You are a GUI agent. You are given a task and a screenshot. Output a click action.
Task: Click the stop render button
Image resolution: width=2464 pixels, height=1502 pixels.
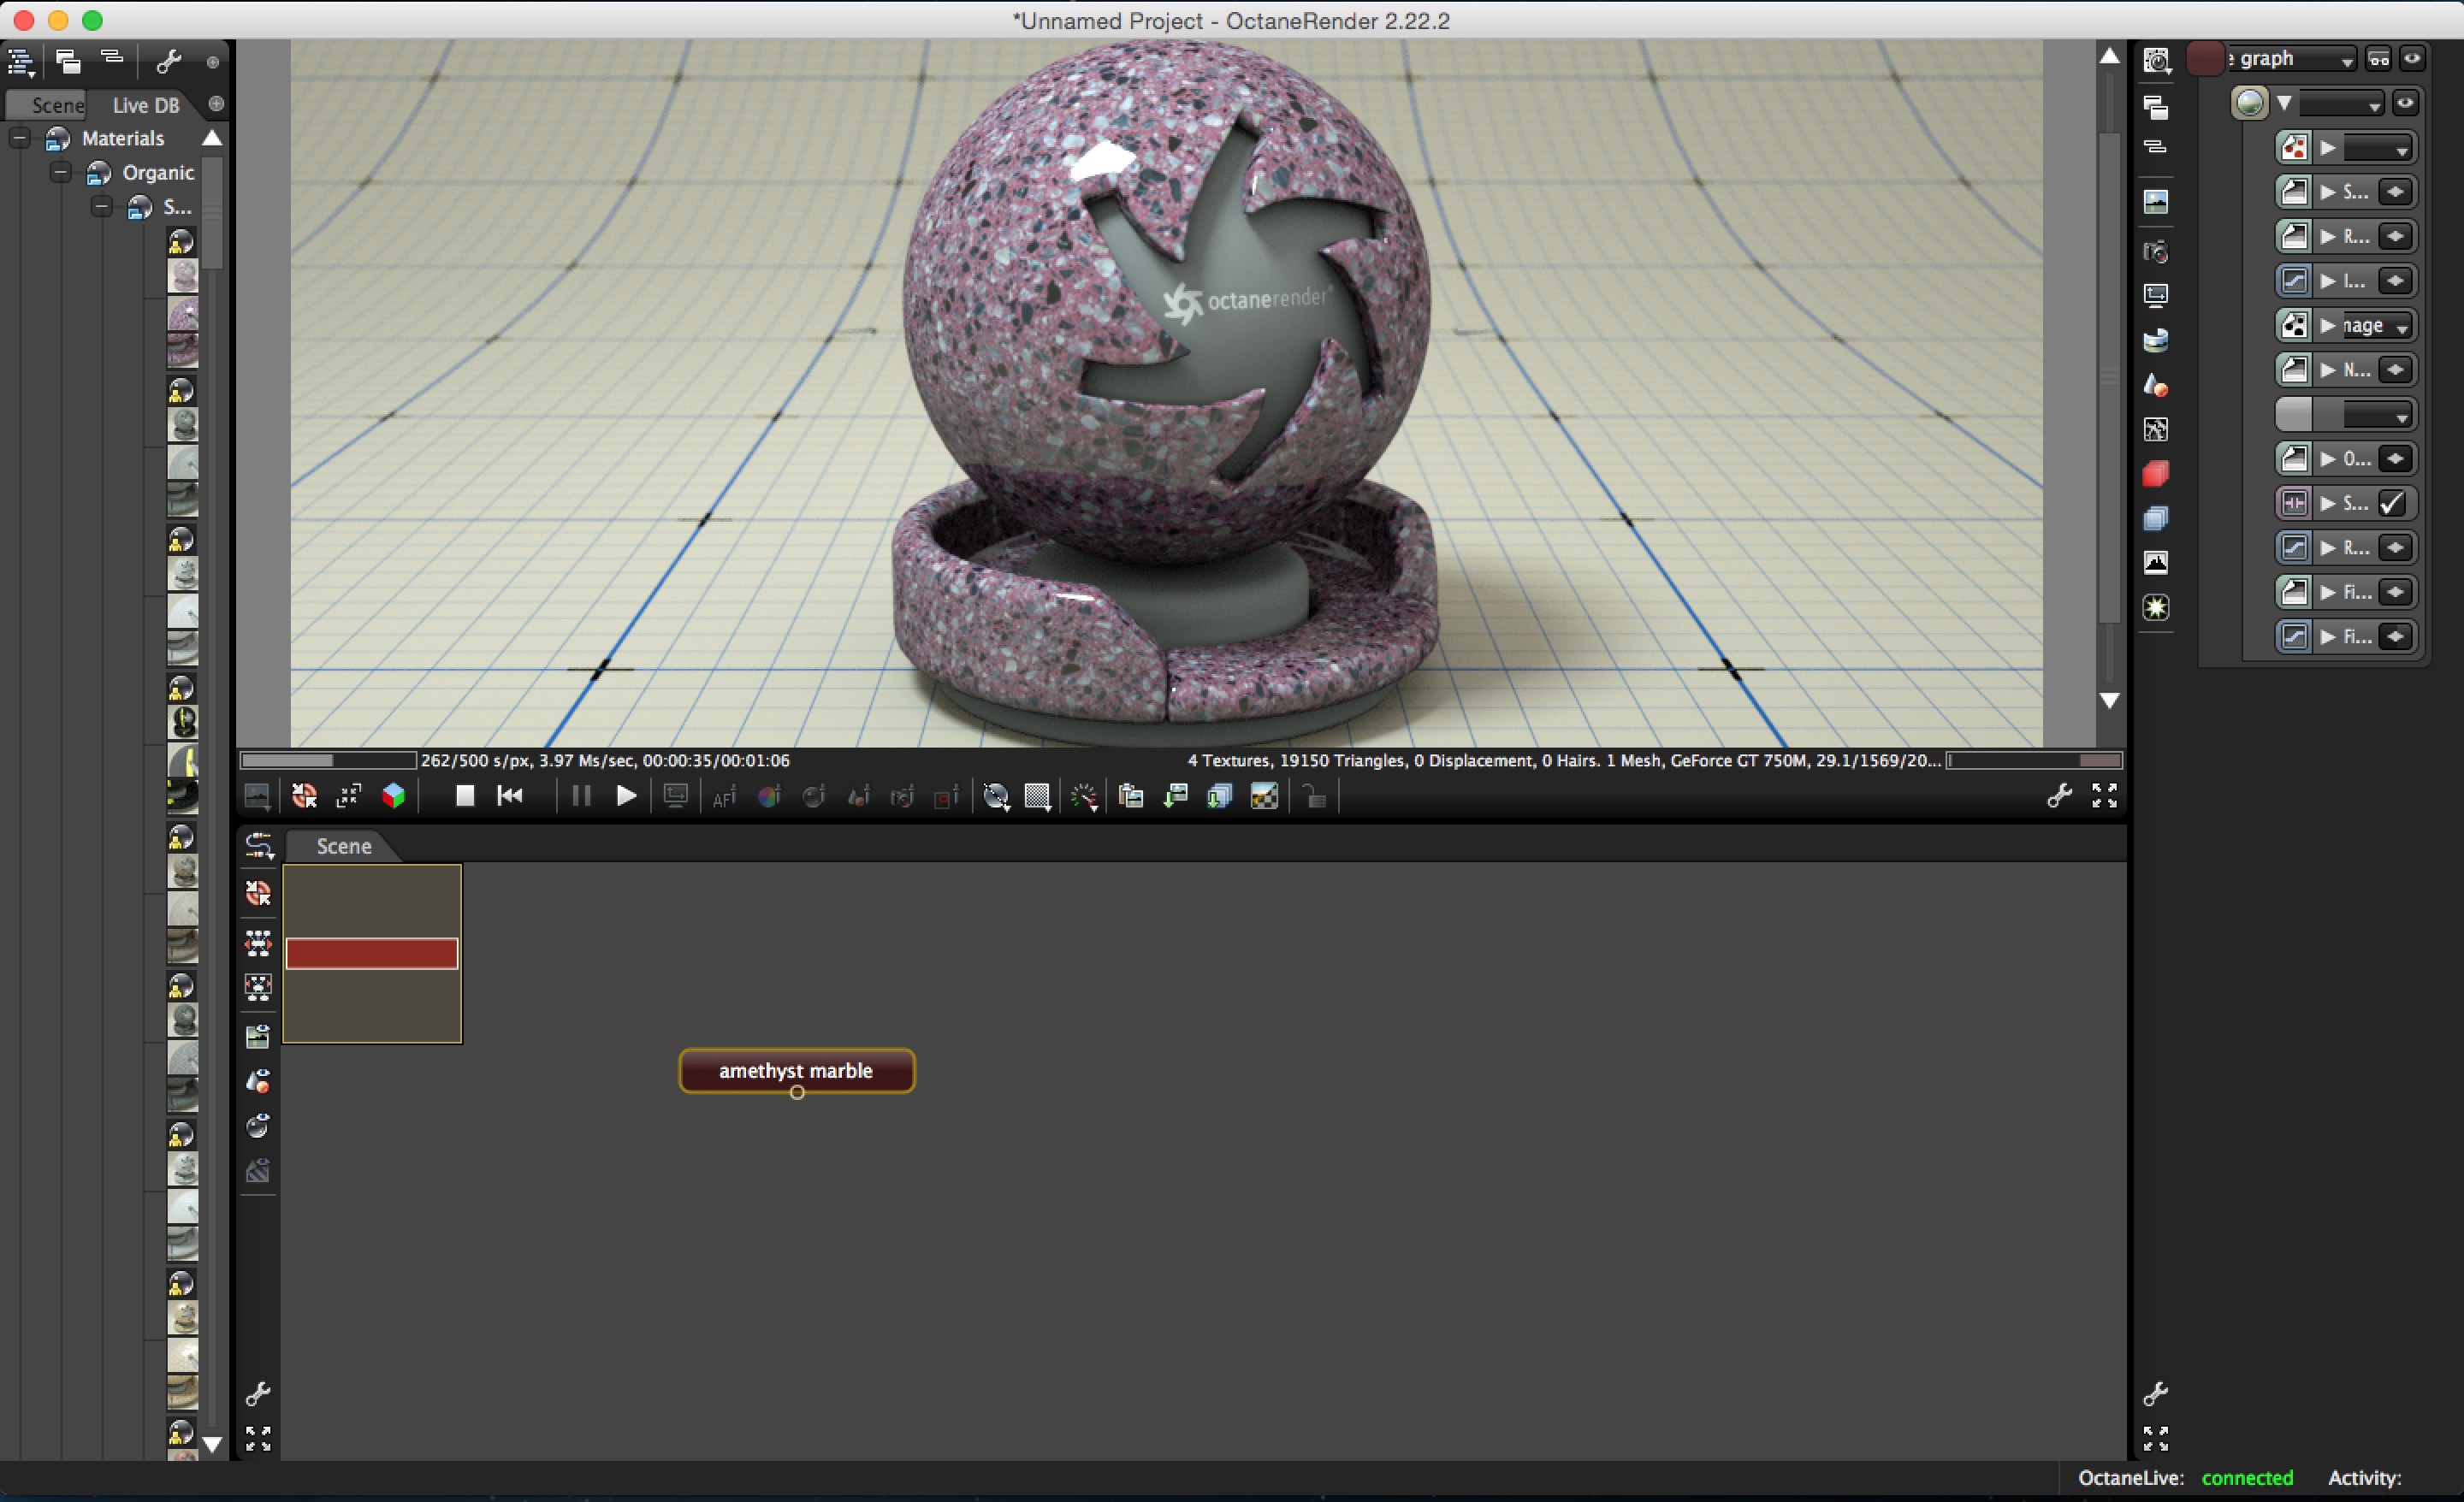pyautogui.click(x=465, y=796)
